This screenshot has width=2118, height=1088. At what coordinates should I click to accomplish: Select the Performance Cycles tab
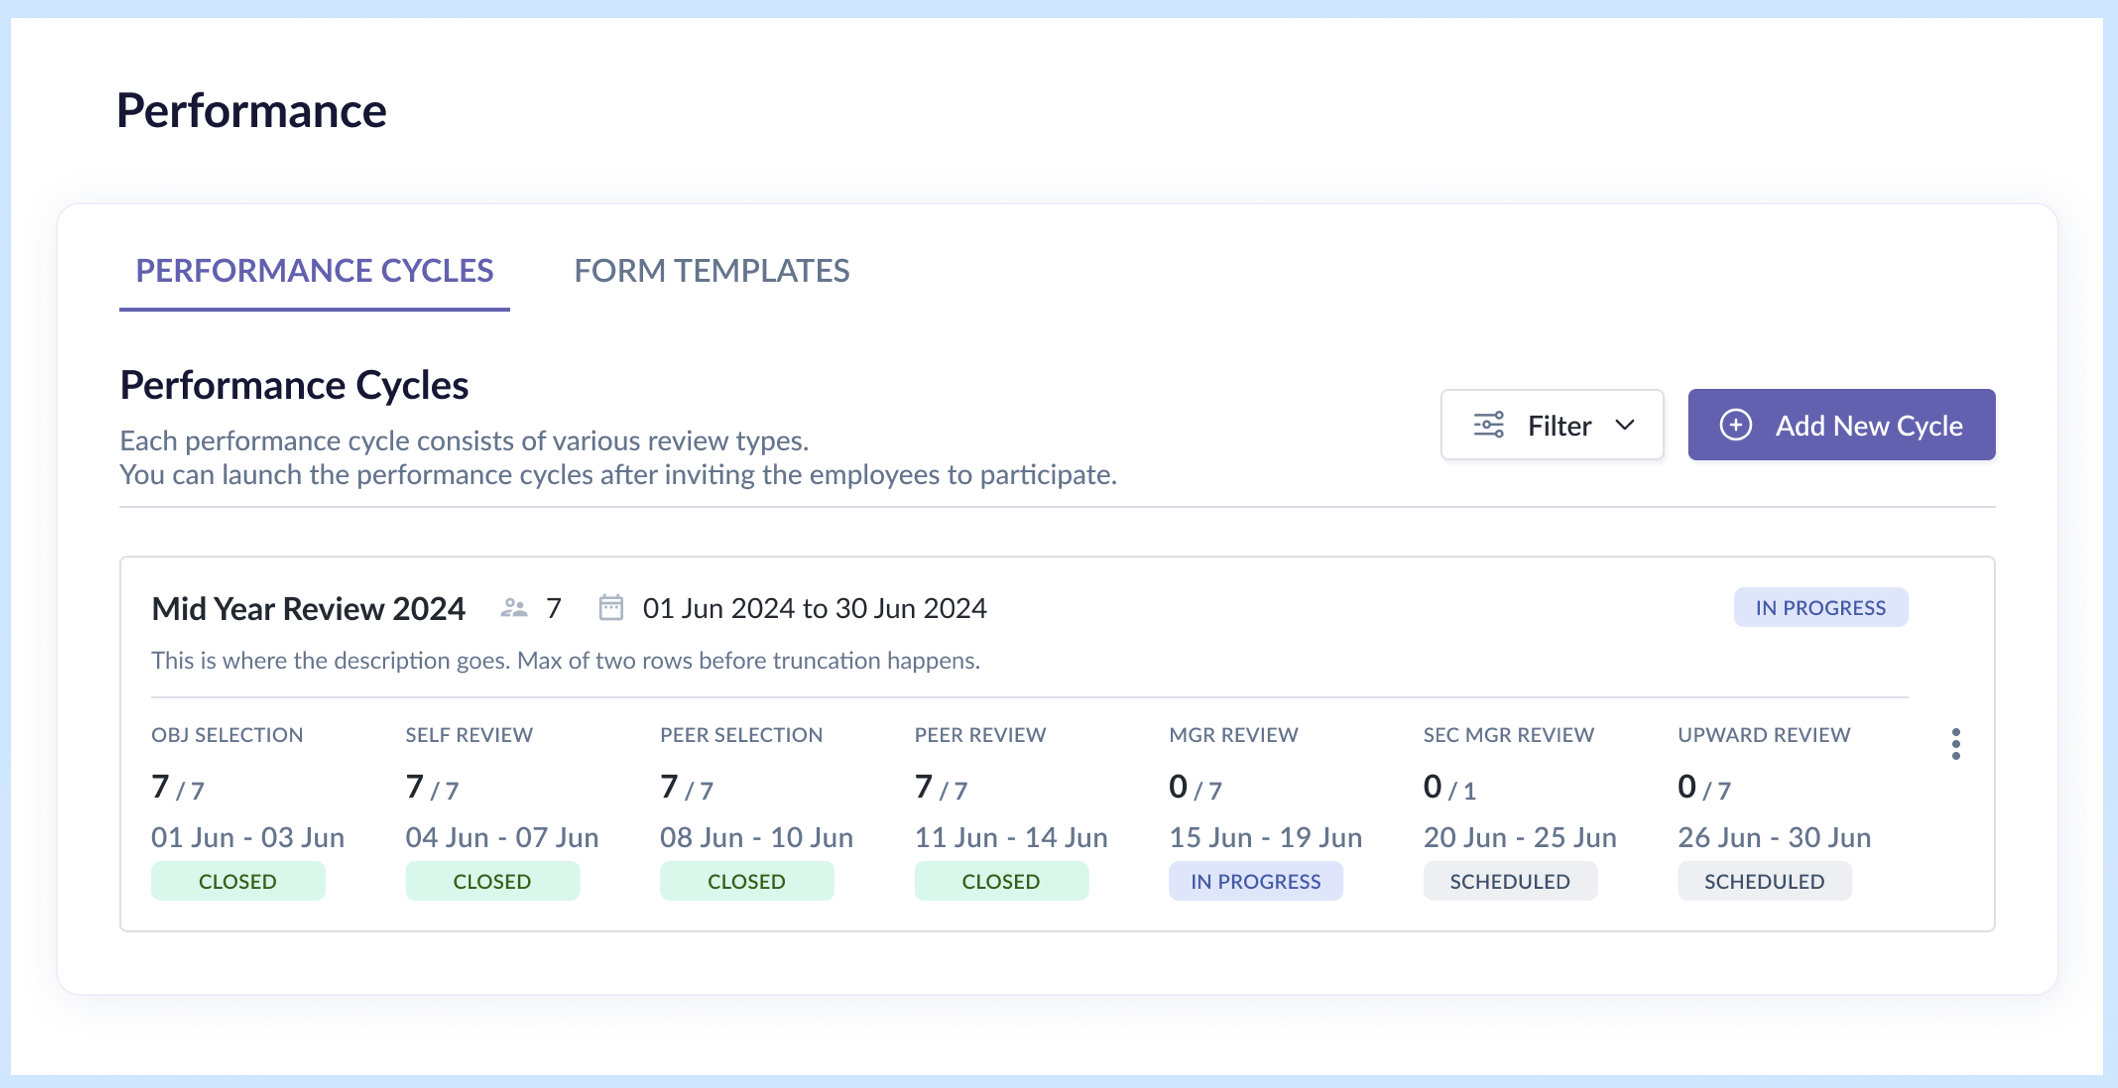[x=314, y=270]
